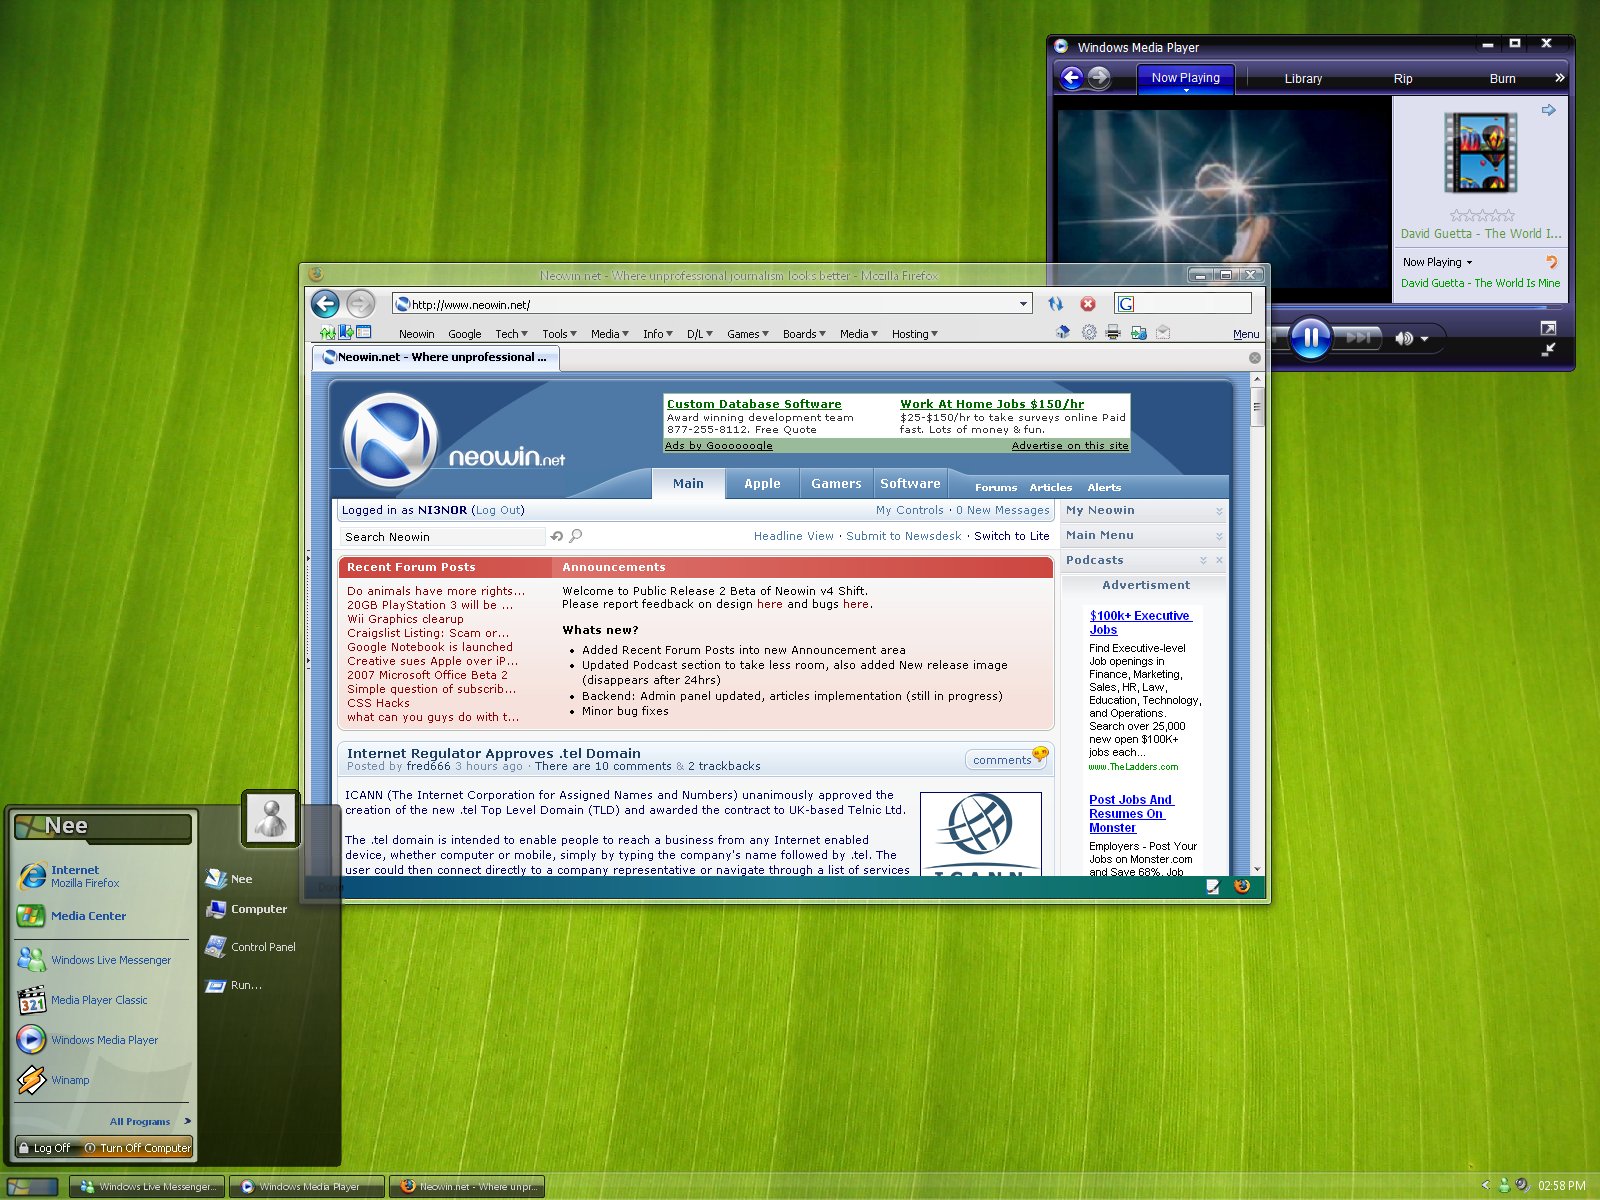Open the Now Playing playlist dropdown

(x=1437, y=262)
